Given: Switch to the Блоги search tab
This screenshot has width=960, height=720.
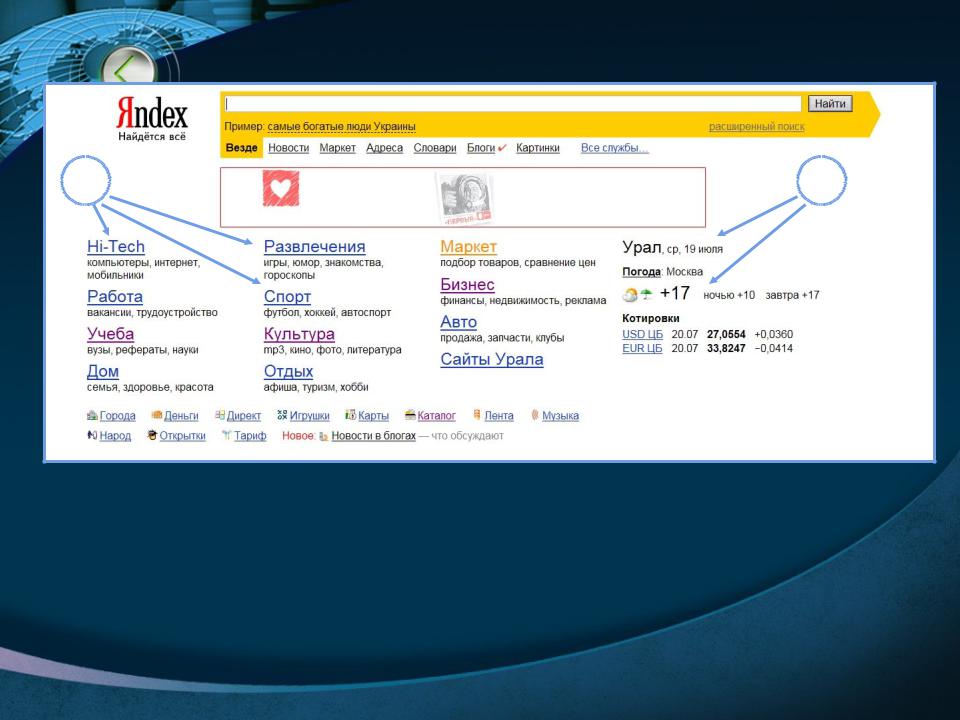Looking at the screenshot, I should click(481, 148).
